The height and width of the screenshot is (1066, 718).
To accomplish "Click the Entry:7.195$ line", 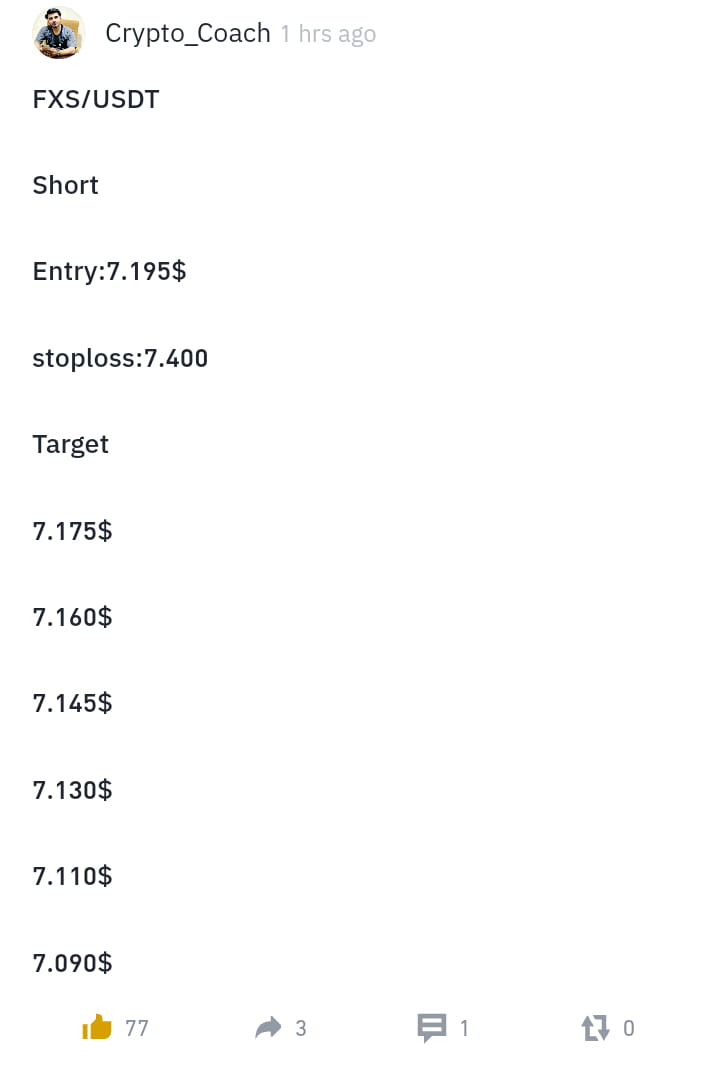I will pos(109,271).
